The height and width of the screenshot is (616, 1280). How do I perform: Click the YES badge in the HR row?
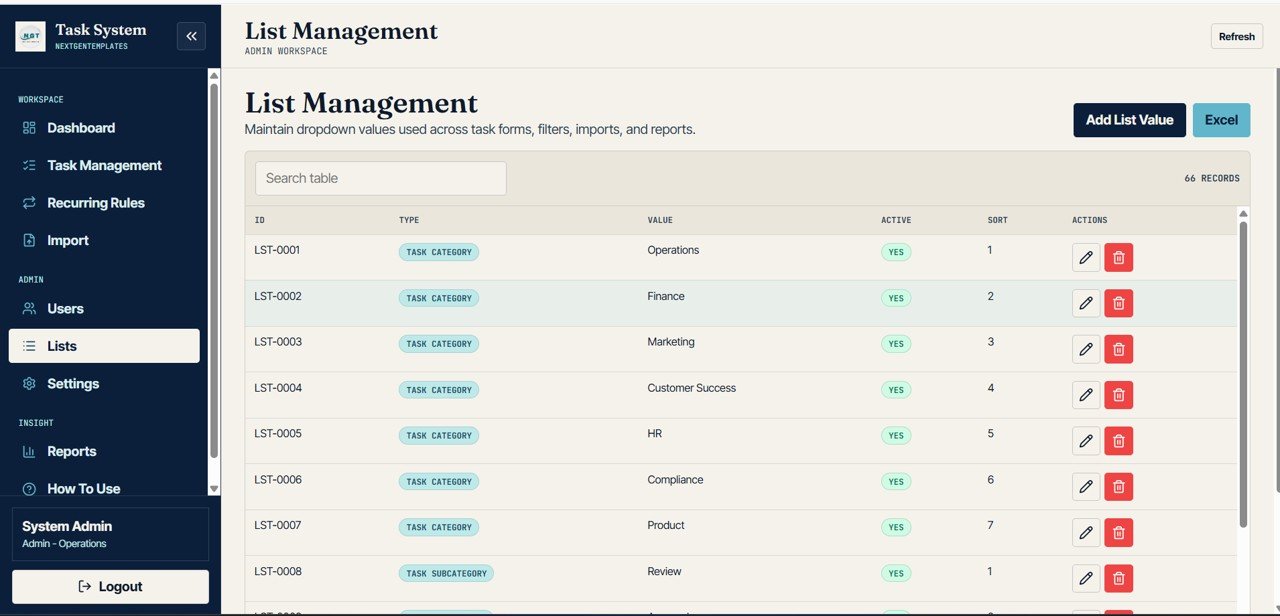tap(896, 436)
